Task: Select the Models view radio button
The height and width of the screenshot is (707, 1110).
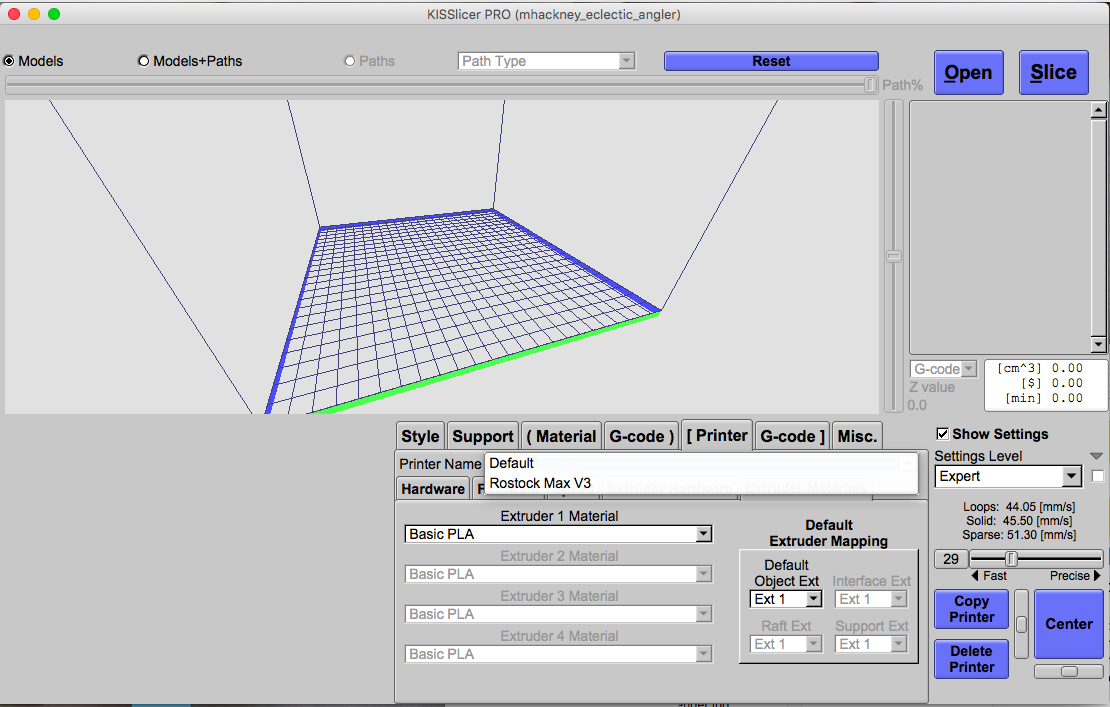Action: (x=9, y=61)
